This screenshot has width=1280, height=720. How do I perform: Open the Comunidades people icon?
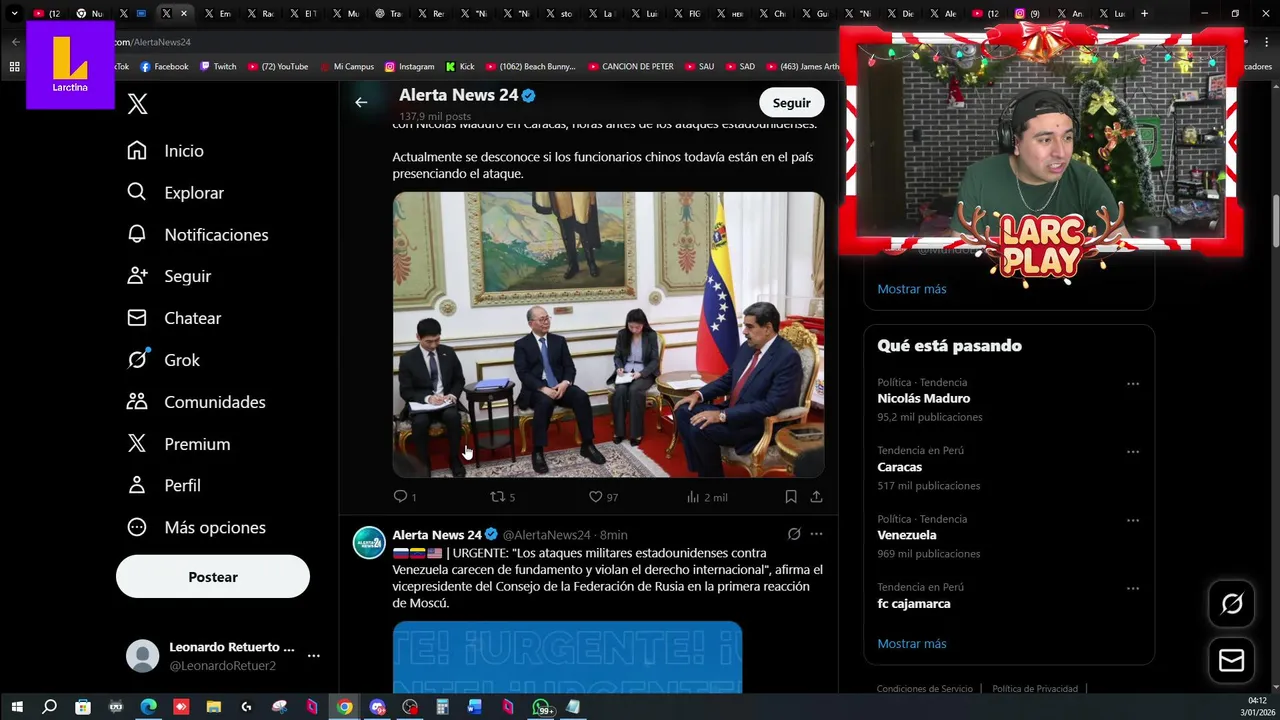pos(137,402)
